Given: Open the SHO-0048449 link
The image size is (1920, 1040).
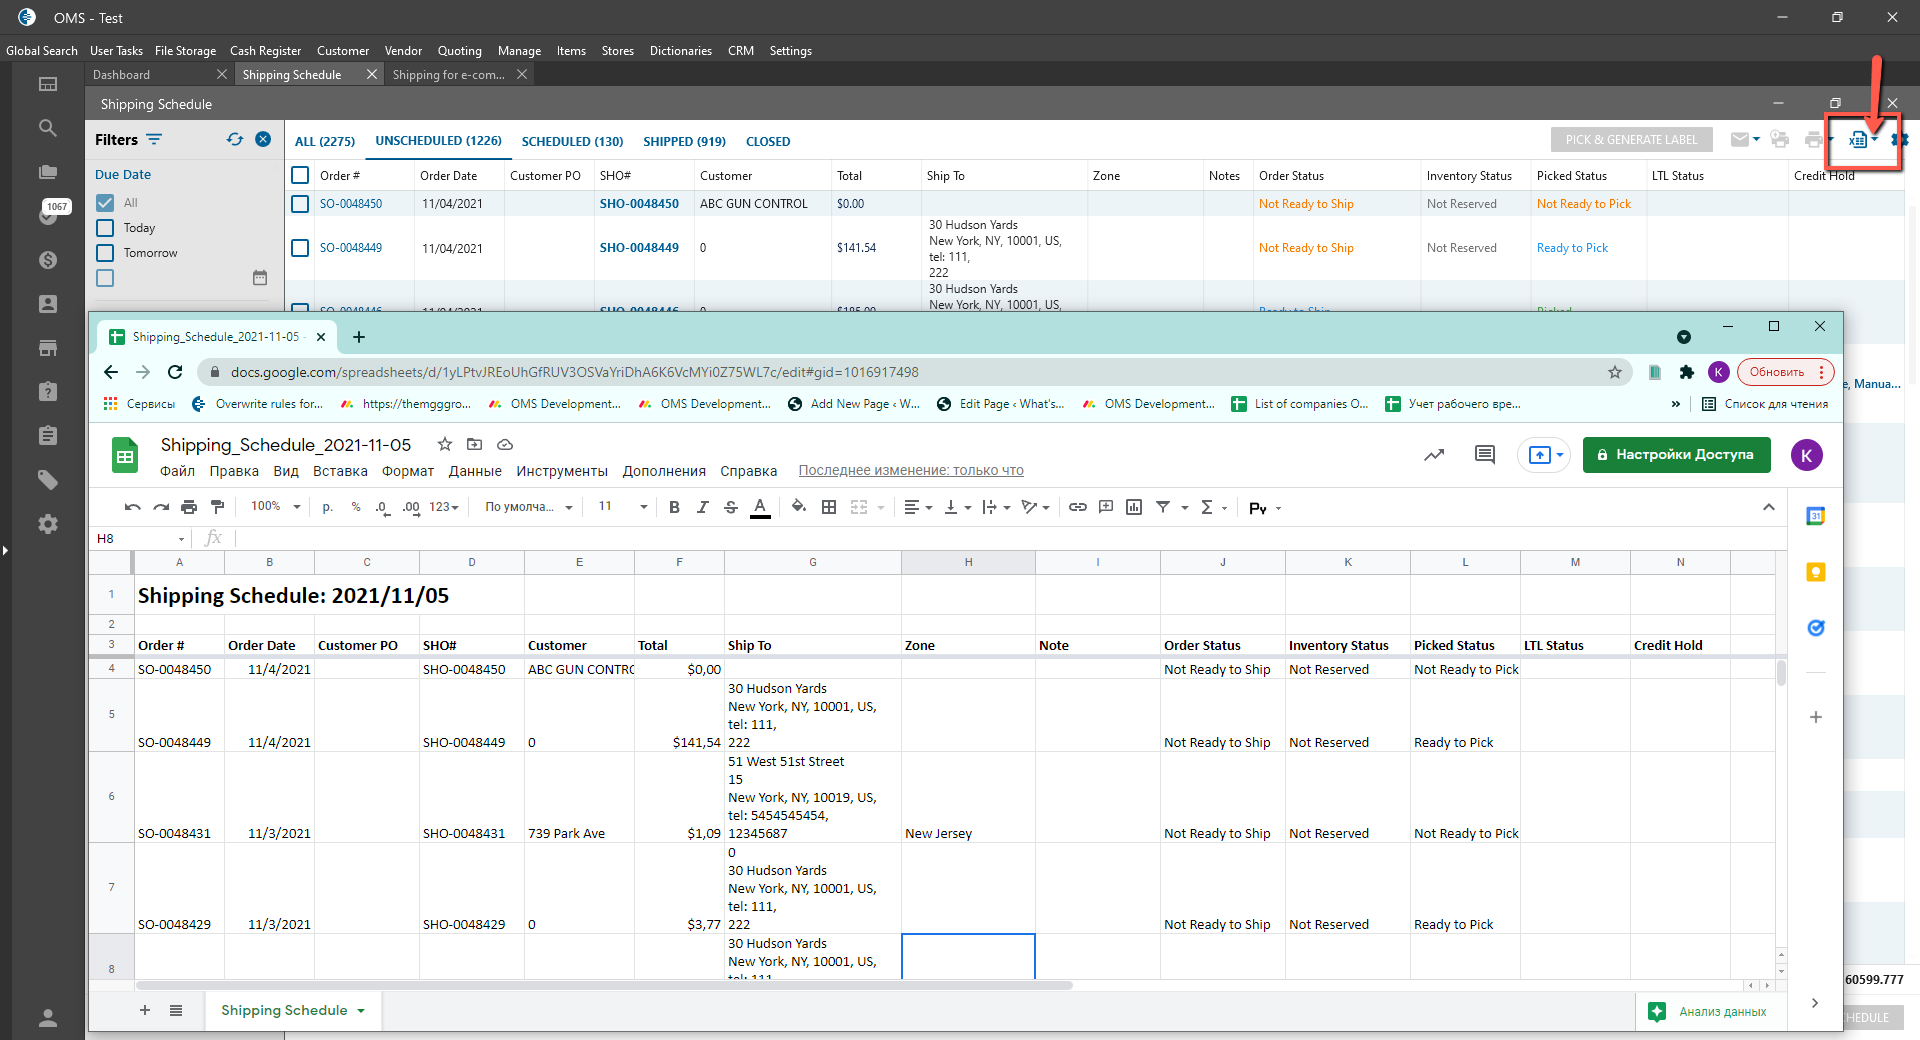Looking at the screenshot, I should [x=639, y=248].
